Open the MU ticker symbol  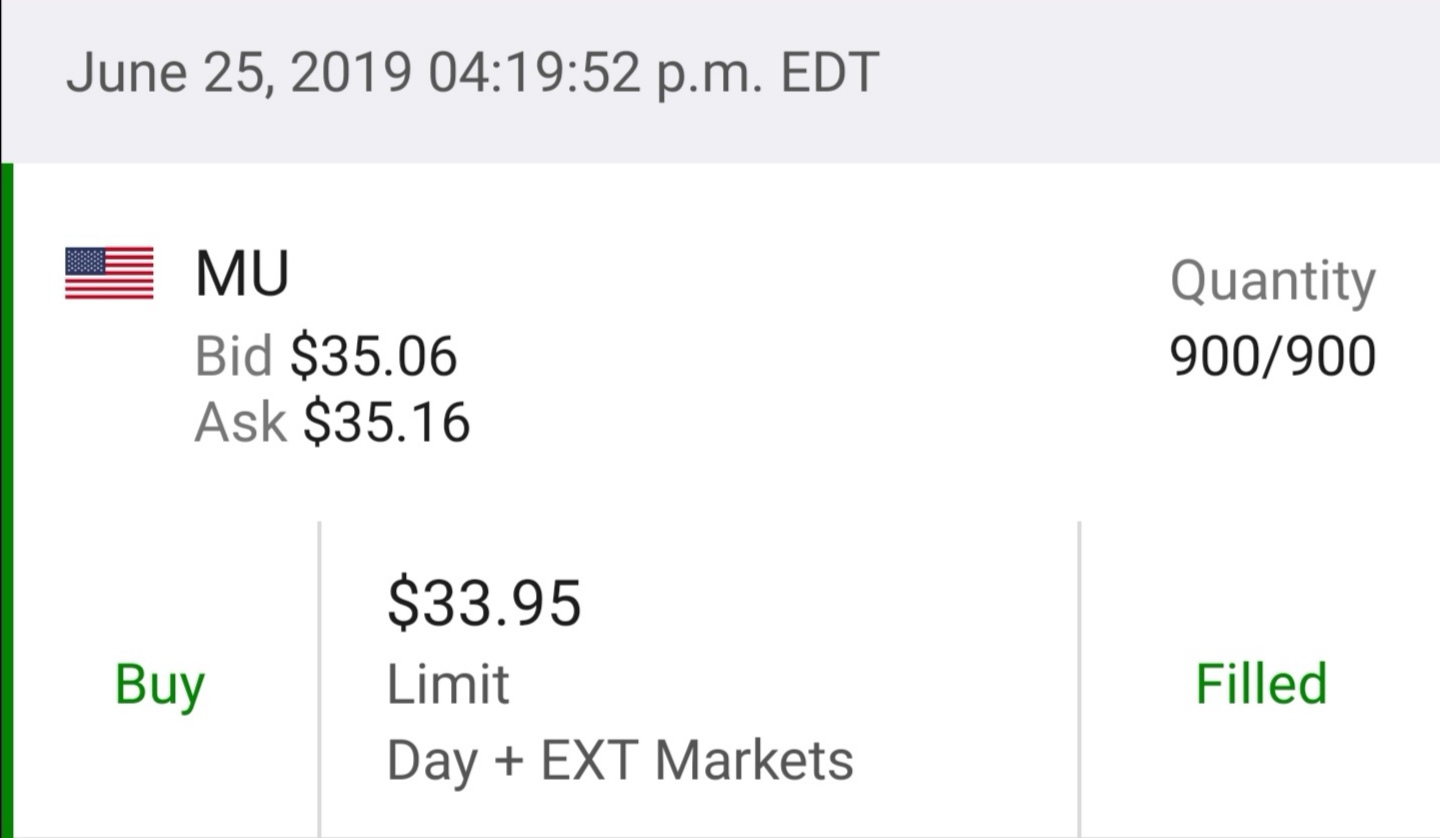pos(242,274)
